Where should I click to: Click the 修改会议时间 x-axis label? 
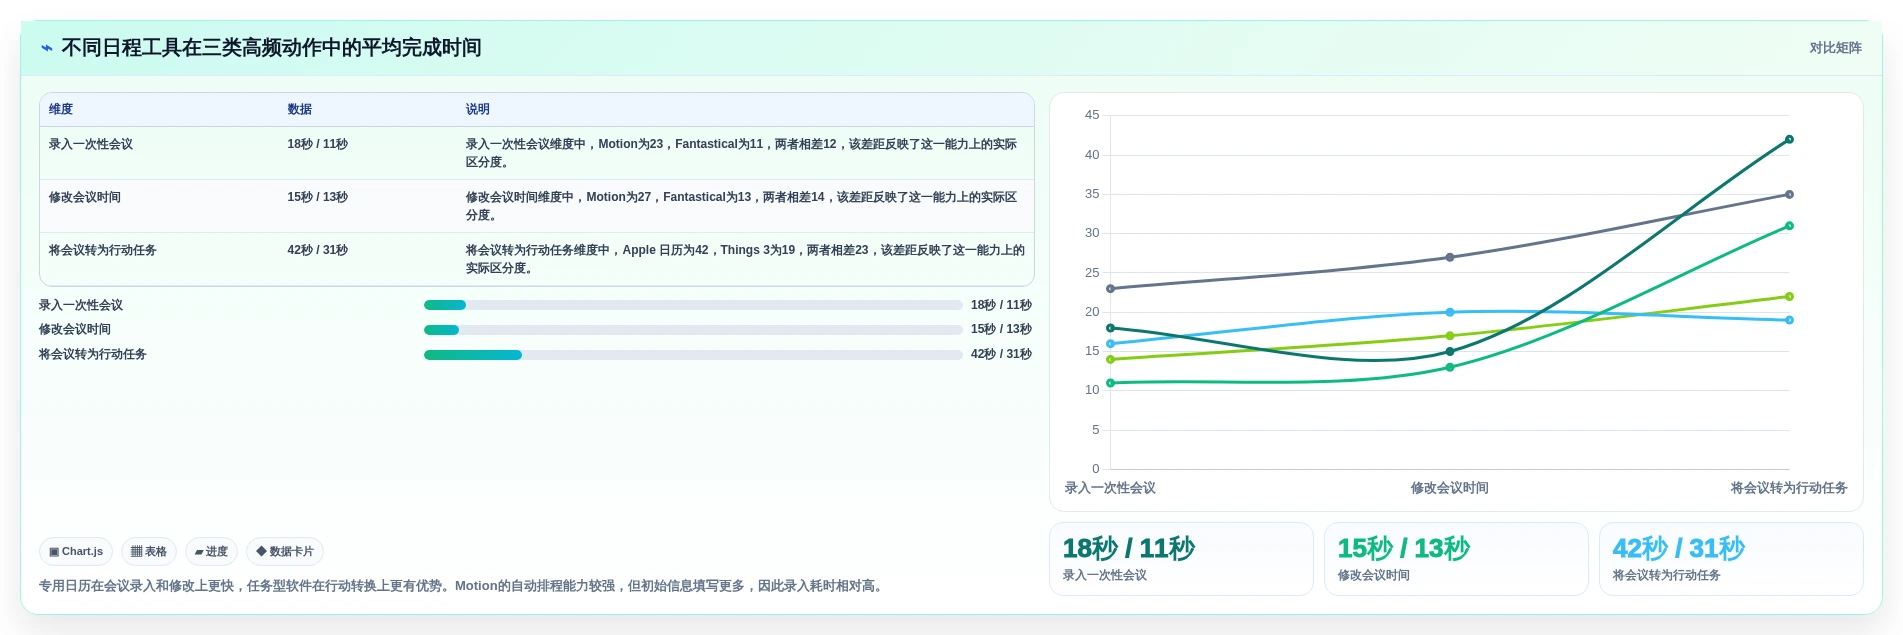click(x=1450, y=488)
